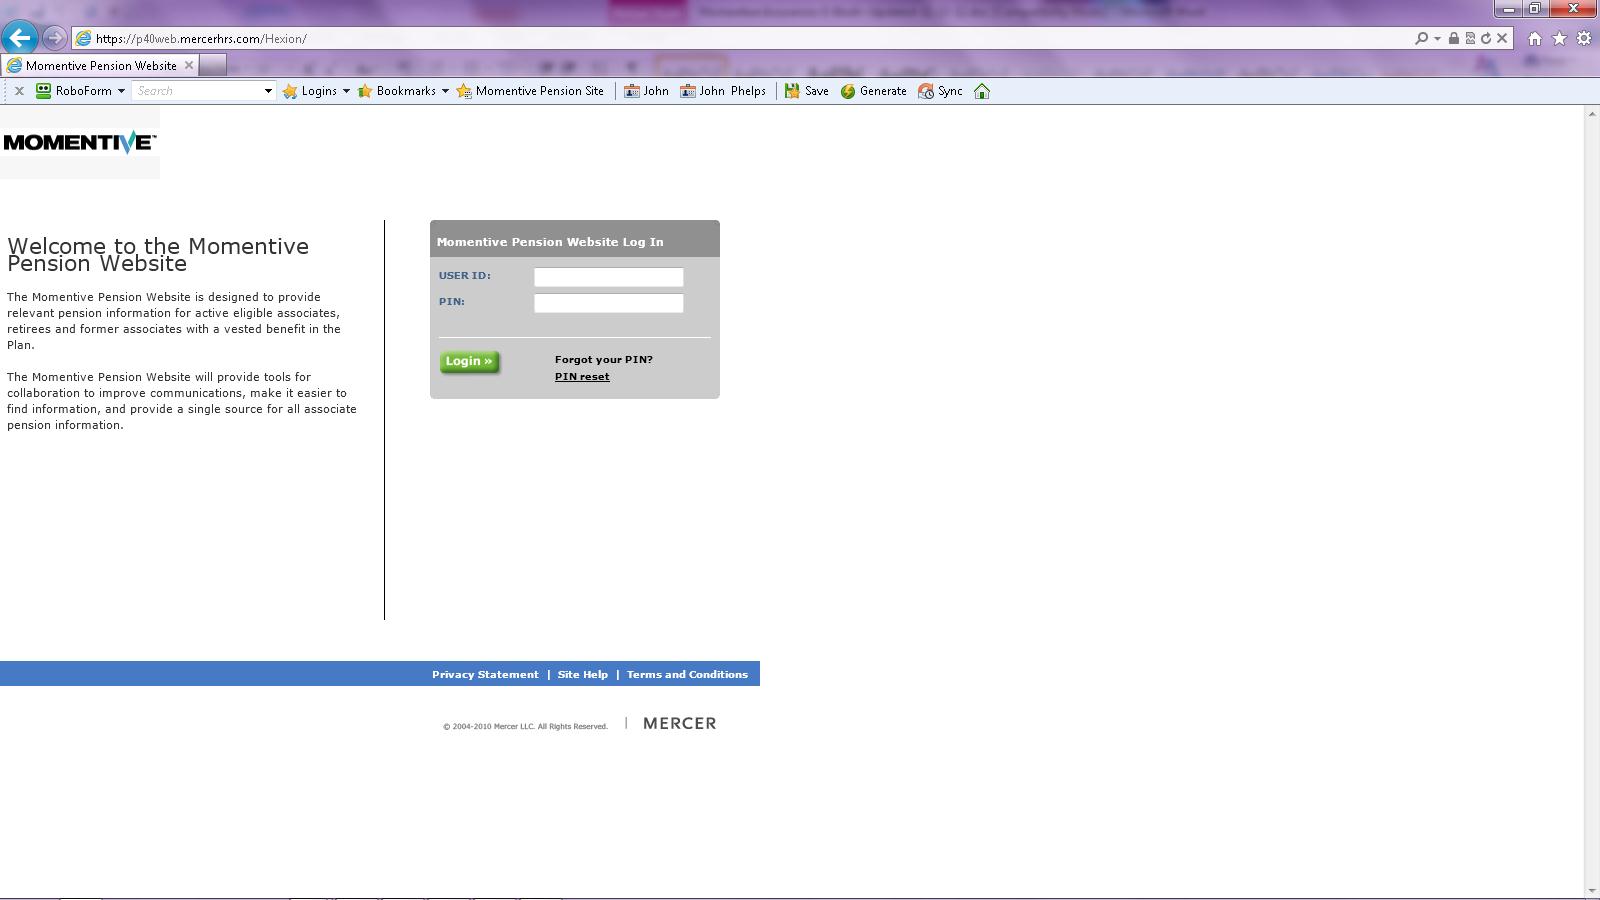Click the page icon beside the URL
Viewport: 1600px width, 900px height.
click(x=84, y=39)
